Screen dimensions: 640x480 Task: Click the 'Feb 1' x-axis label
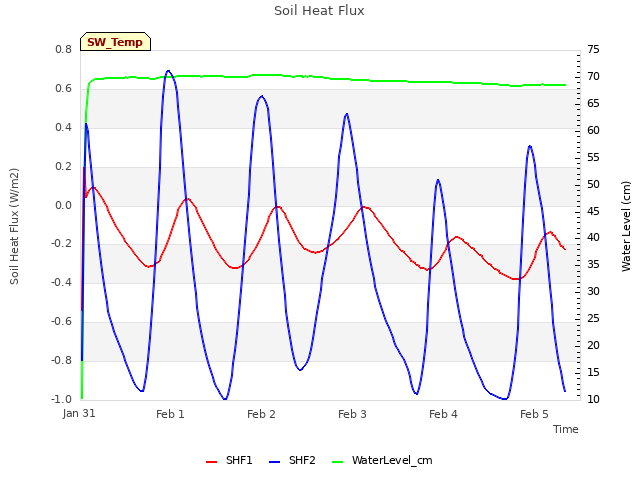(170, 414)
